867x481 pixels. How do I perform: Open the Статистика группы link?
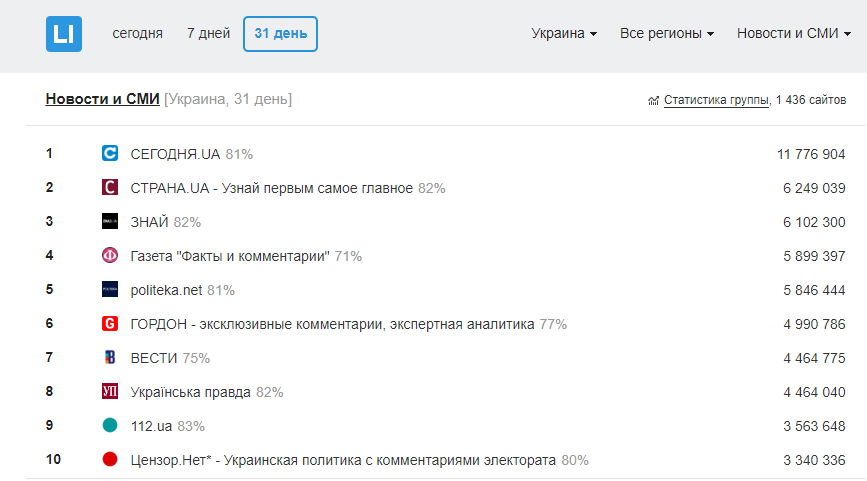(716, 100)
